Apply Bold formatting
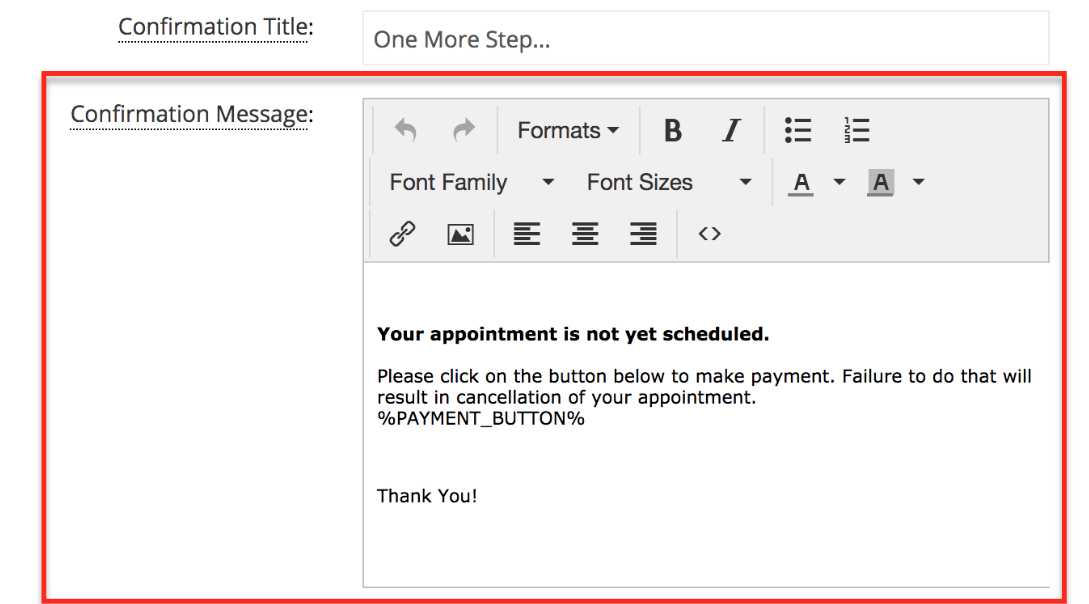Screen dimensions: 1089x604 (x=672, y=130)
